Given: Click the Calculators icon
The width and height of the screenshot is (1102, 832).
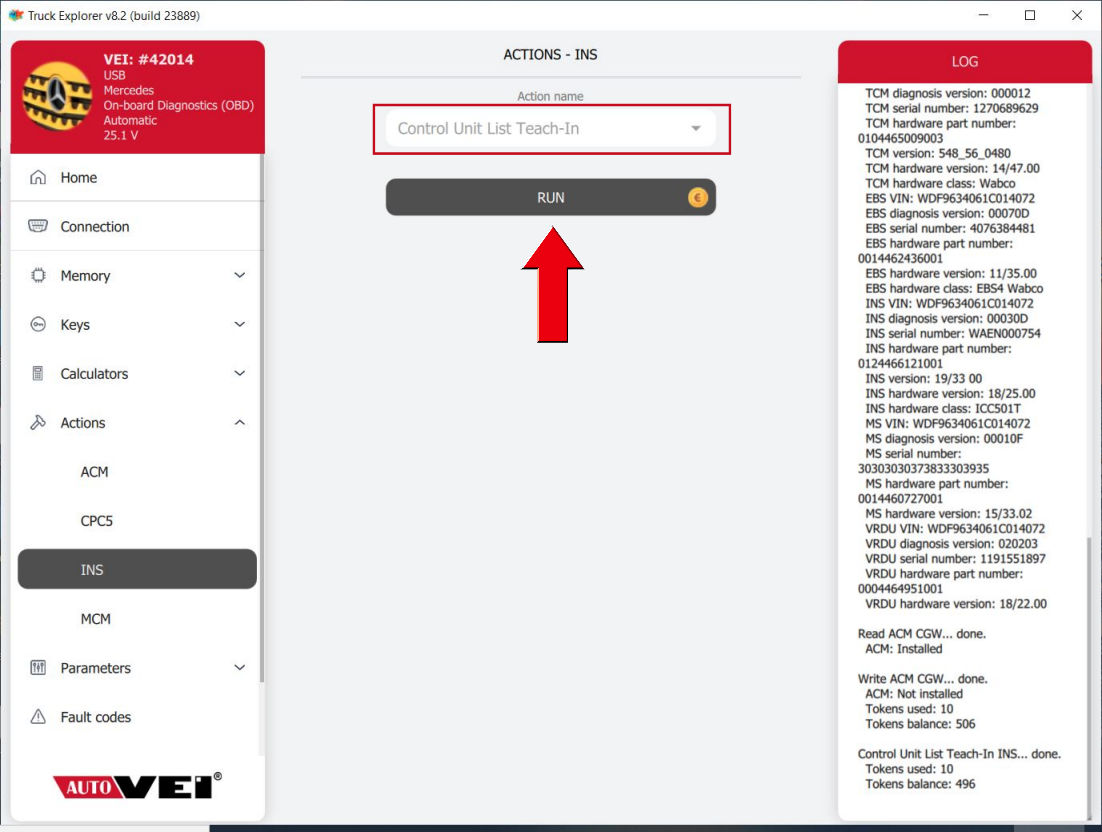Looking at the screenshot, I should pos(38,374).
